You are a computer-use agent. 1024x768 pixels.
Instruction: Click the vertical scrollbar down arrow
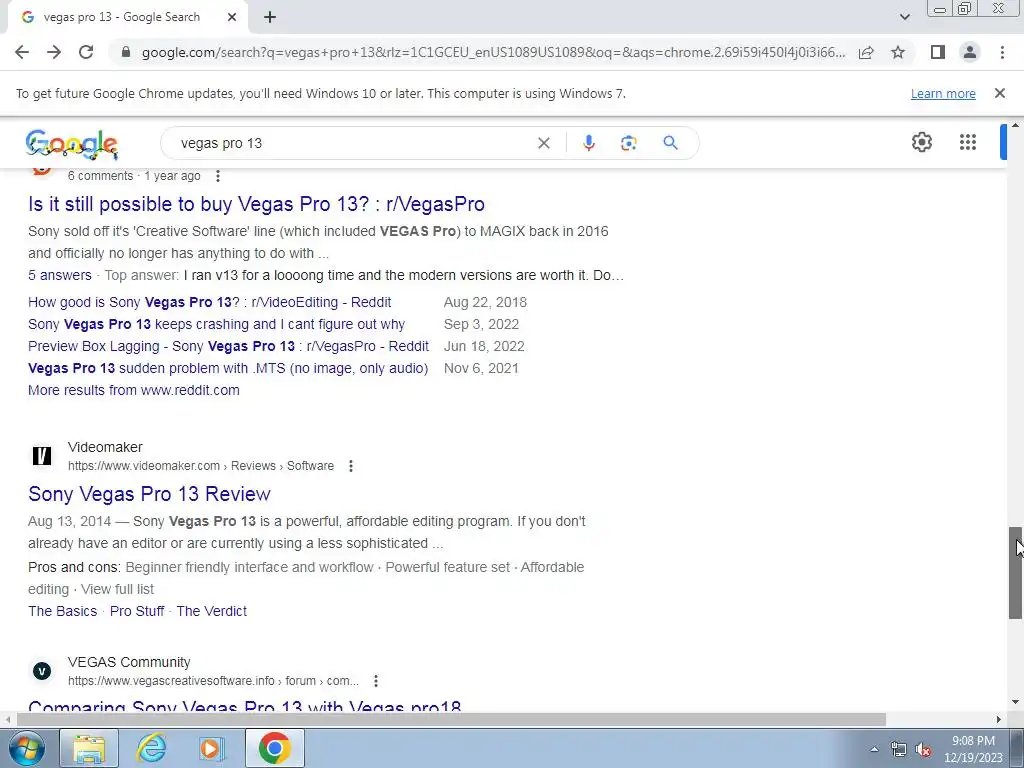point(1016,702)
